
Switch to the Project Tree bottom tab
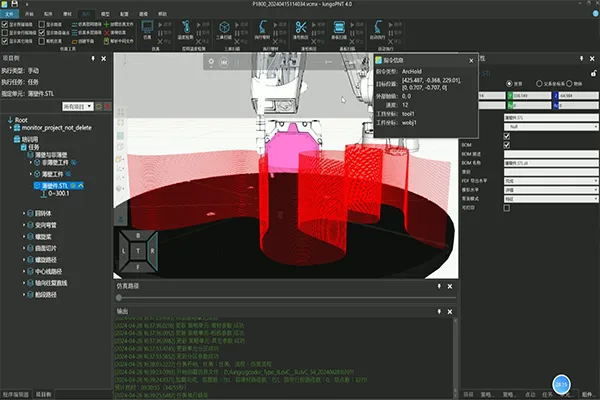pos(44,394)
